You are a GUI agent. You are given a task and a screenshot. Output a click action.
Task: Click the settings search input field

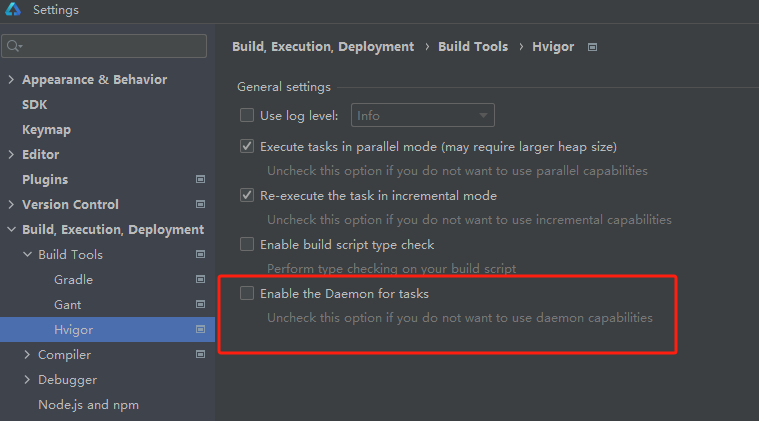tap(104, 46)
